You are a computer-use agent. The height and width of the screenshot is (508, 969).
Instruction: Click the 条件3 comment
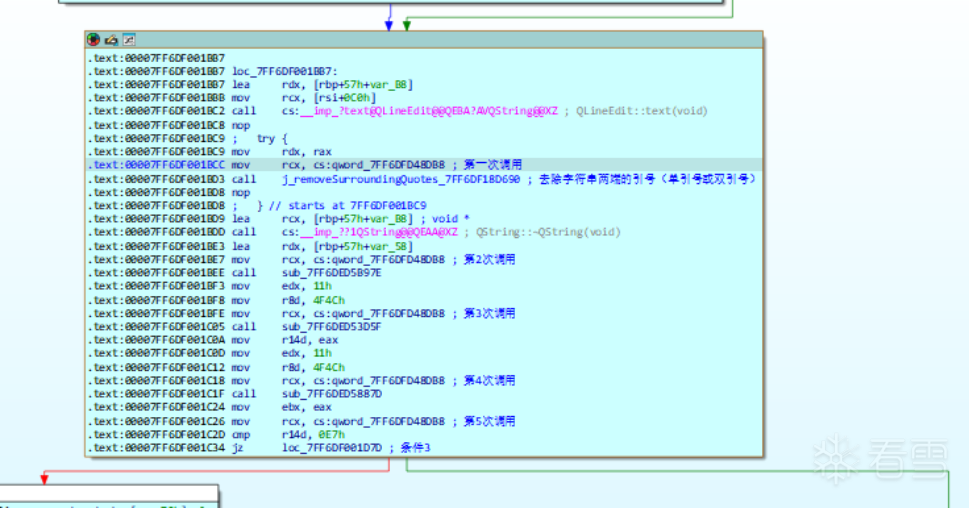point(415,447)
